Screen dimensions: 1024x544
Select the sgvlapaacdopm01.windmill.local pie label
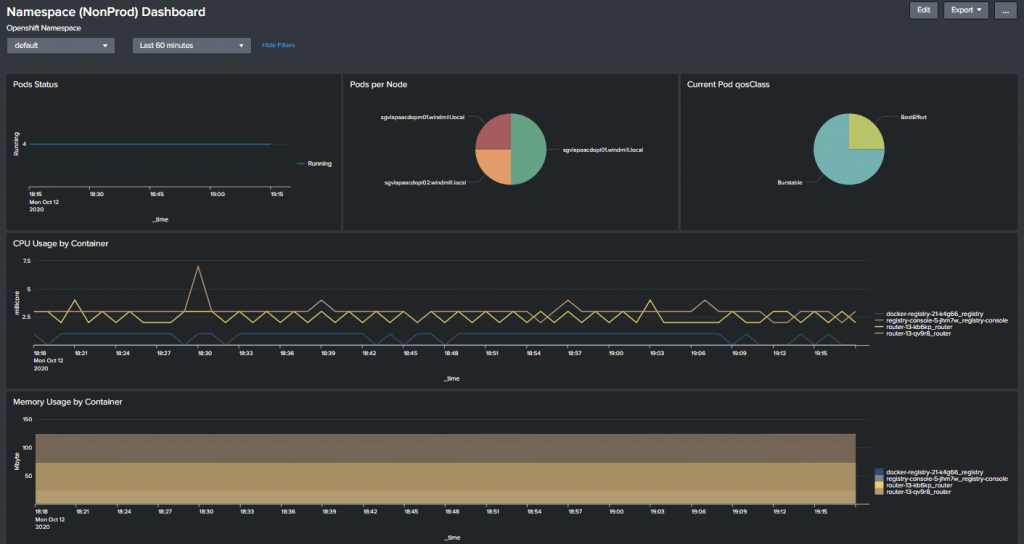coord(423,117)
